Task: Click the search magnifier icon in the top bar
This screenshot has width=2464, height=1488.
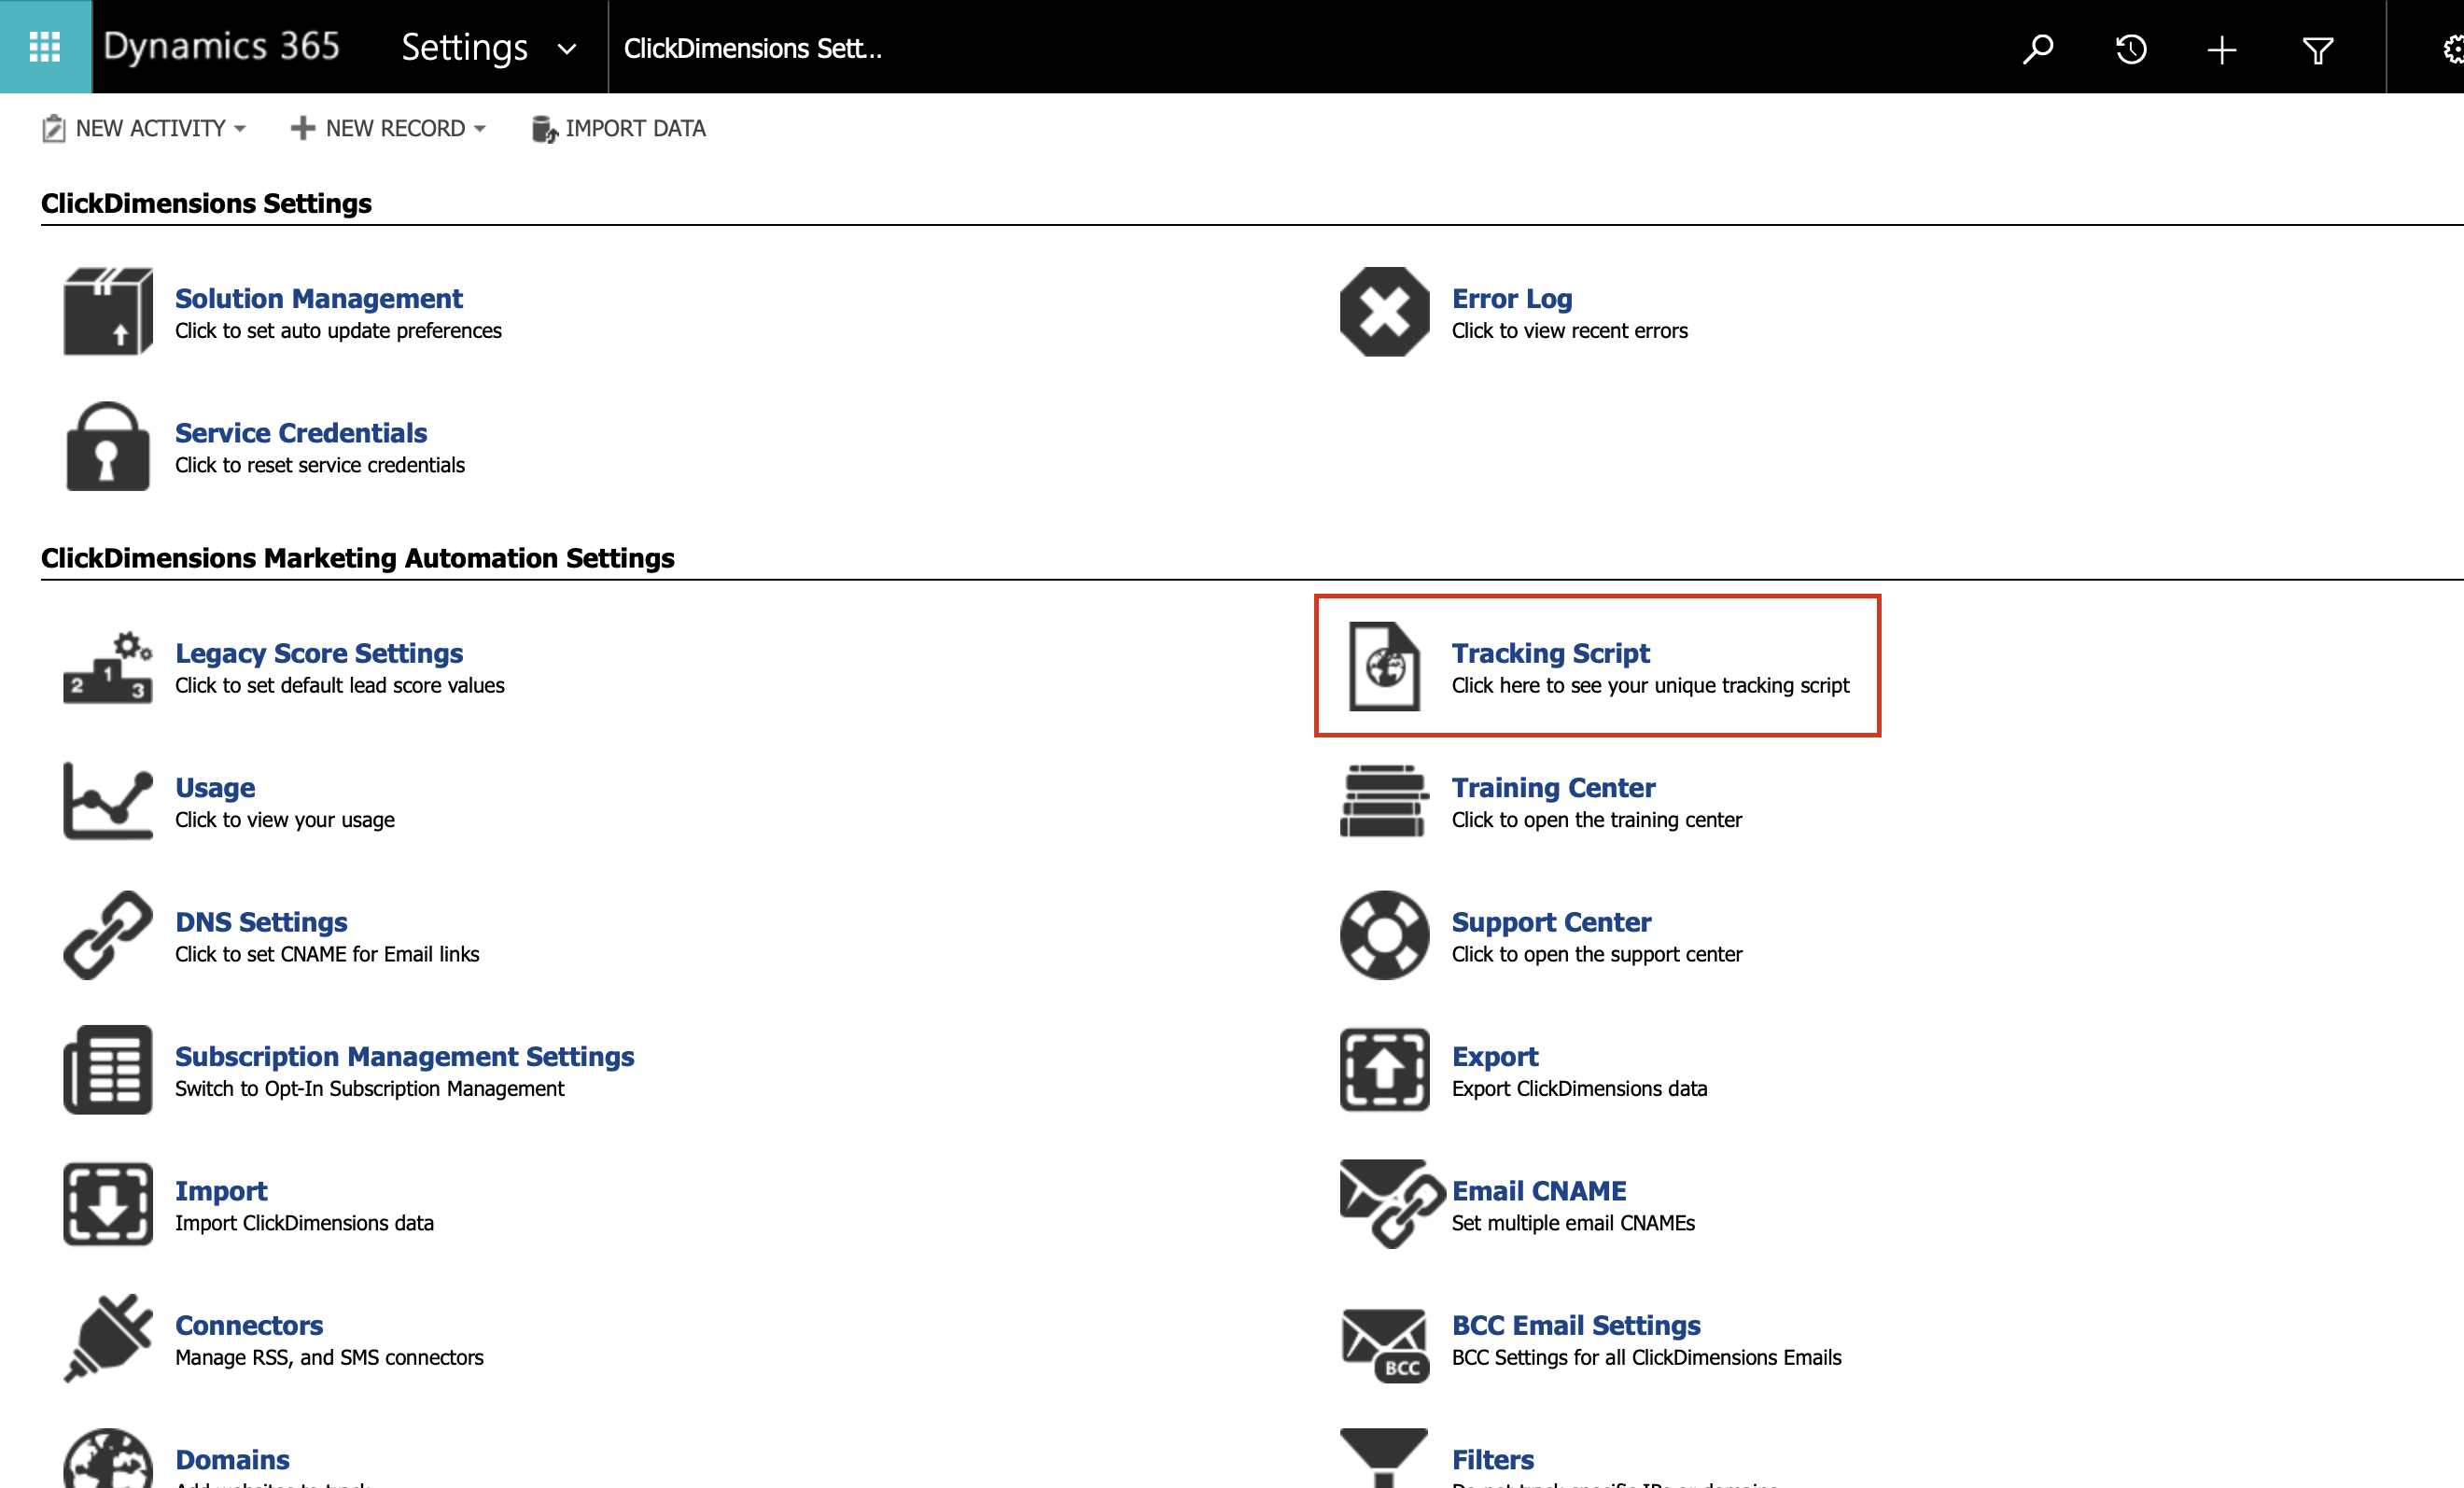Action: pos(2037,48)
